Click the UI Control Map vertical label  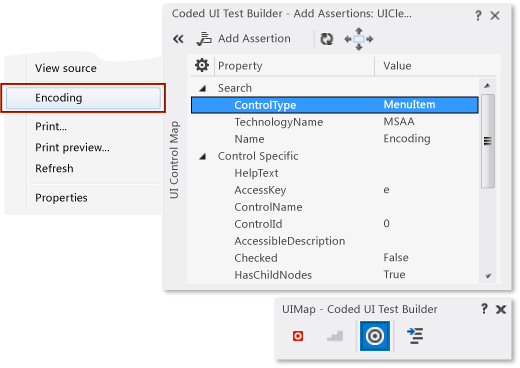pyautogui.click(x=174, y=160)
